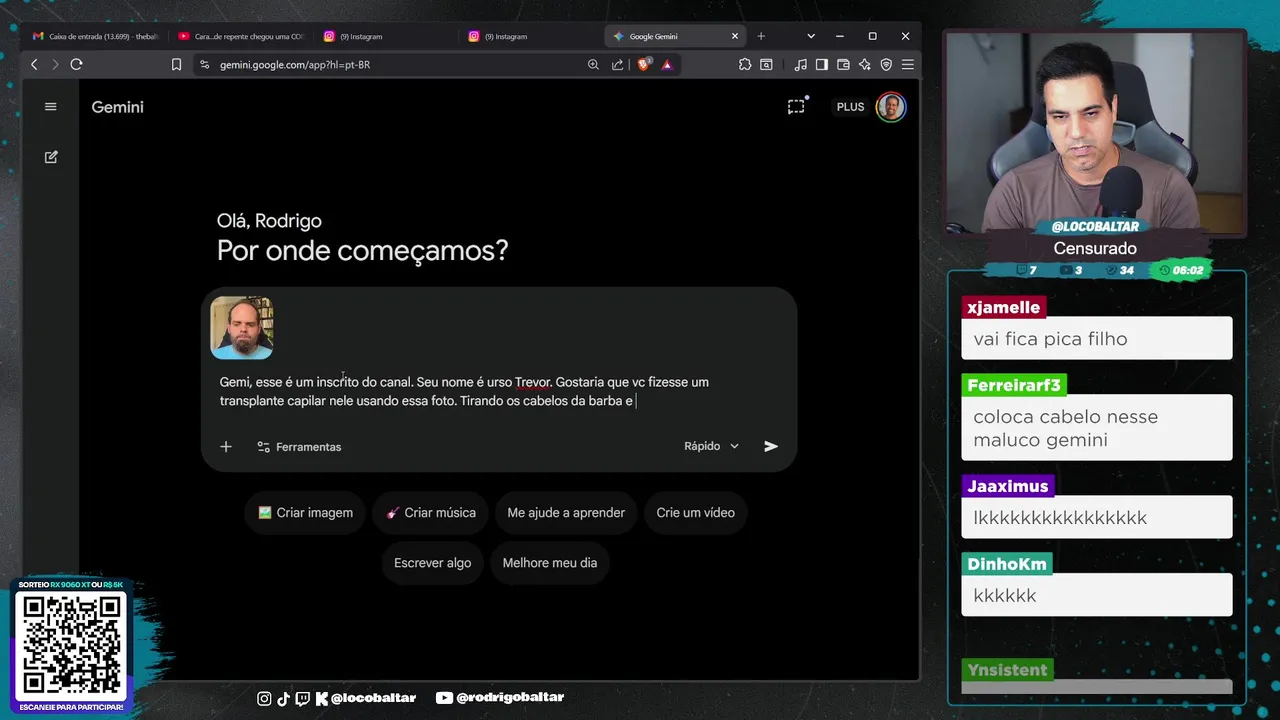
Task: Click the Jaaximus chat username
Action: (1008, 486)
